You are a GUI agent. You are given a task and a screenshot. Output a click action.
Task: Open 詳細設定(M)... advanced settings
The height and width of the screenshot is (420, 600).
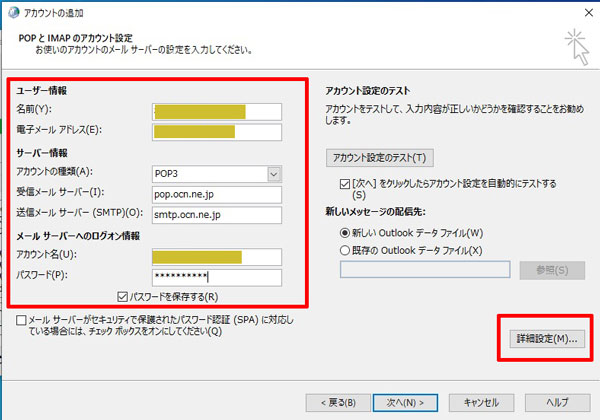pos(547,339)
